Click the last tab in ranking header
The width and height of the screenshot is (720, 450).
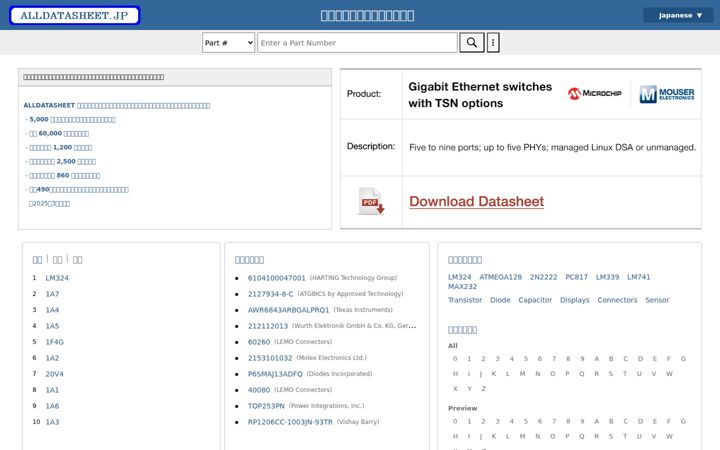point(78,260)
